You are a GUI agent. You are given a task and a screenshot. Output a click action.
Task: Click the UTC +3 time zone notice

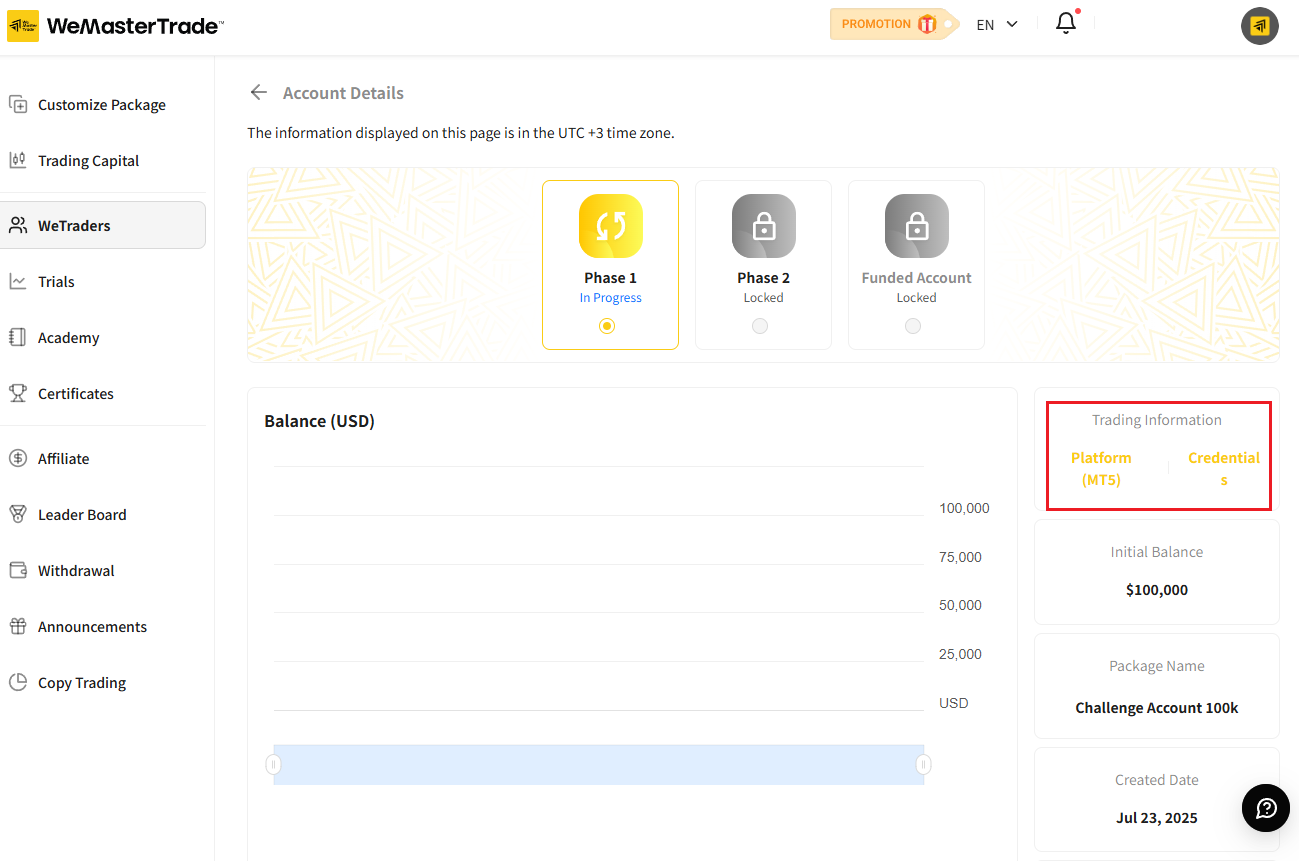click(x=461, y=132)
